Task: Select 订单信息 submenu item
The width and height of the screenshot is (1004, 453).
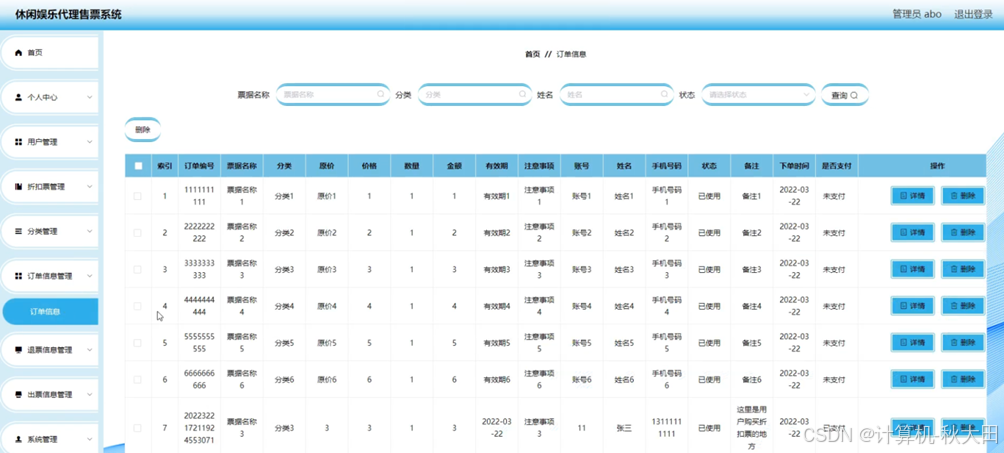Action: (x=51, y=311)
